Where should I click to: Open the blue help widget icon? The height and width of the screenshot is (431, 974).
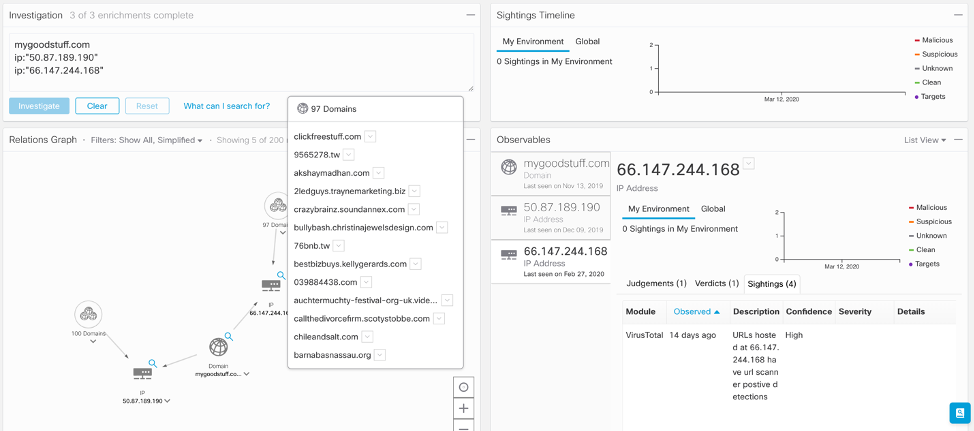(959, 412)
